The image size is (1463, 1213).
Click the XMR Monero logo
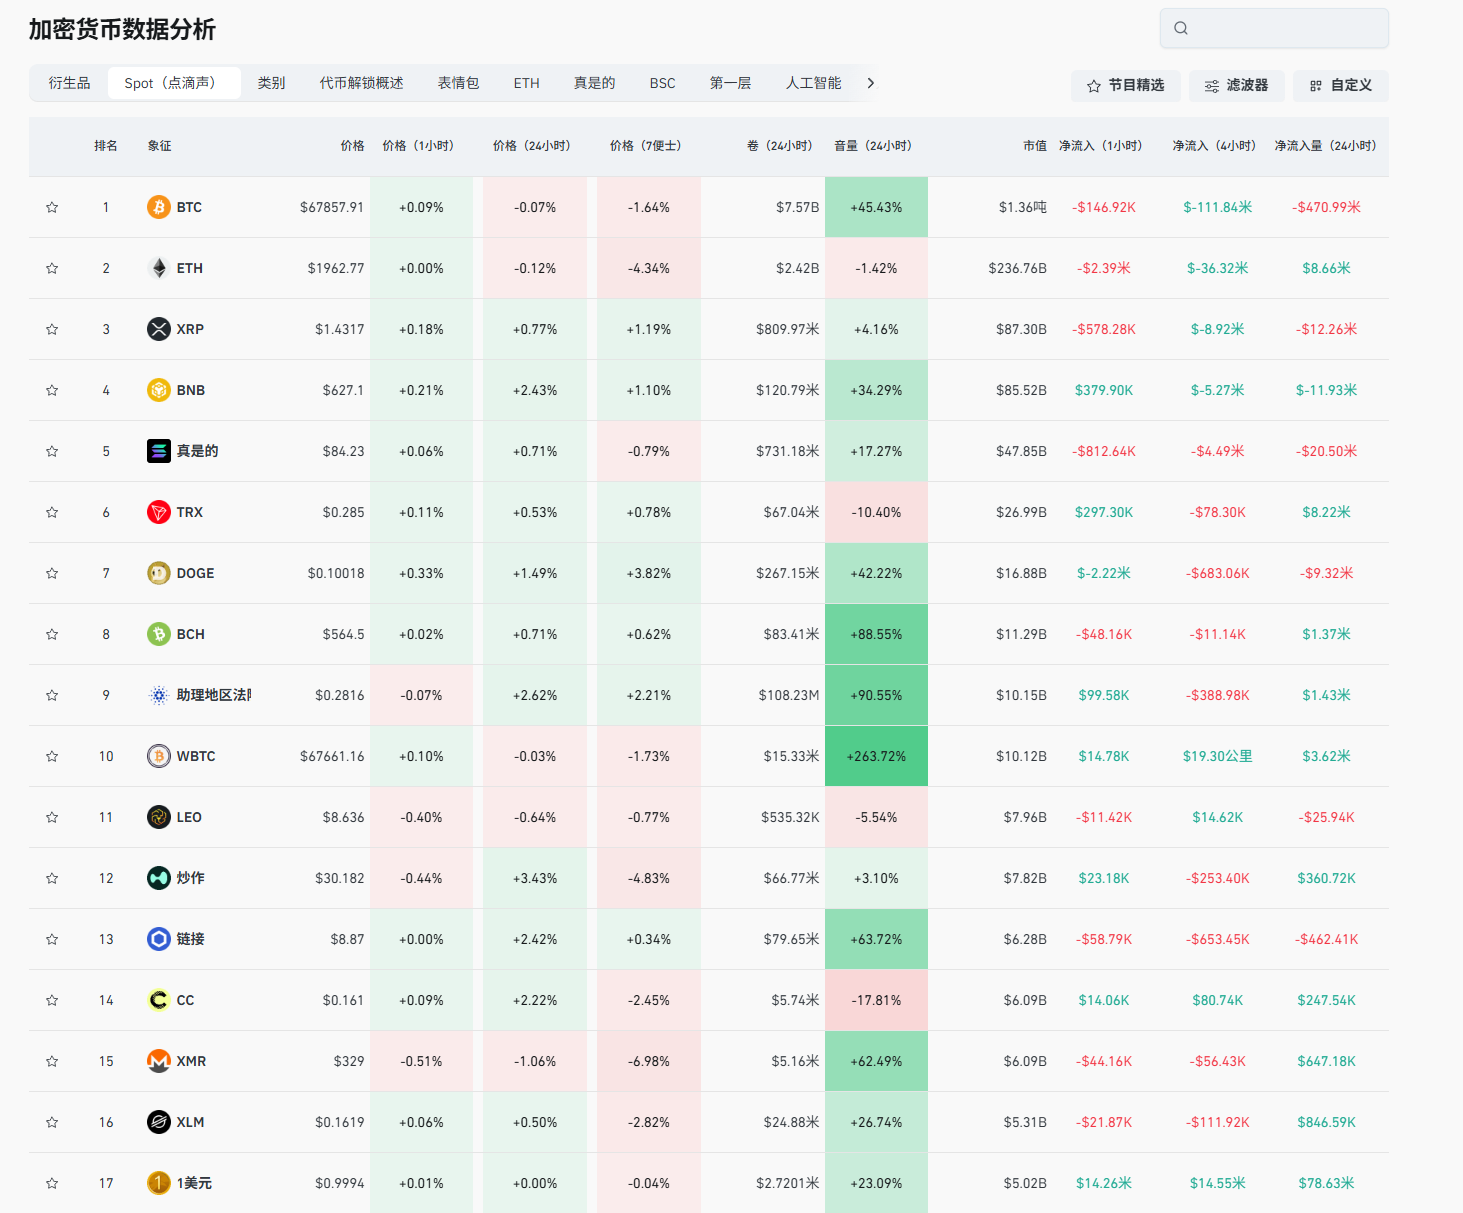(x=158, y=1061)
